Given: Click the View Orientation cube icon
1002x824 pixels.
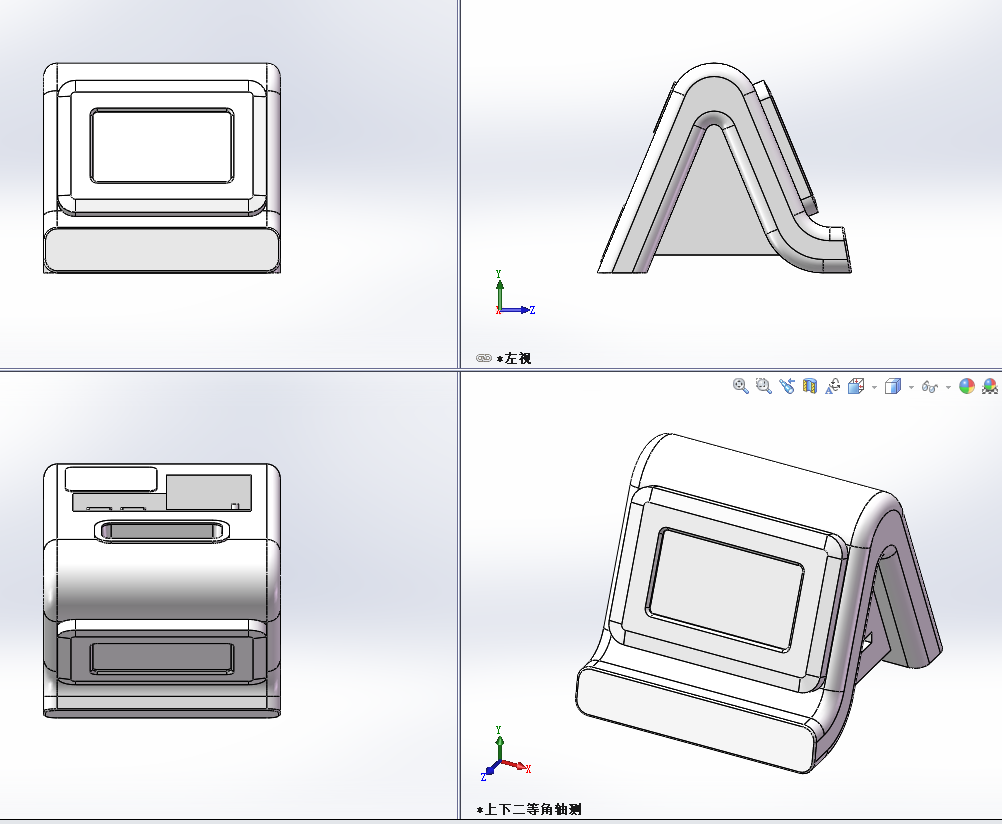Looking at the screenshot, I should [x=856, y=386].
